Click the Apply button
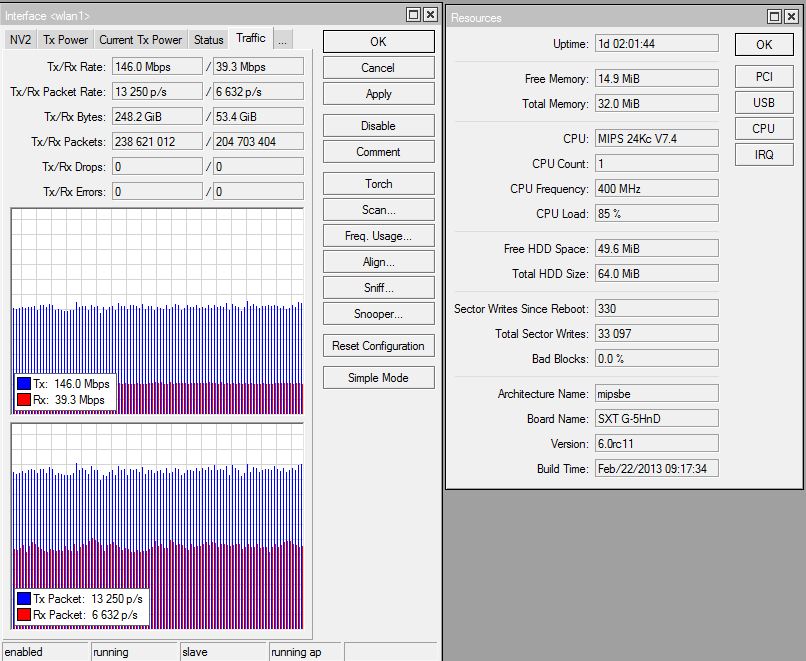 (378, 94)
